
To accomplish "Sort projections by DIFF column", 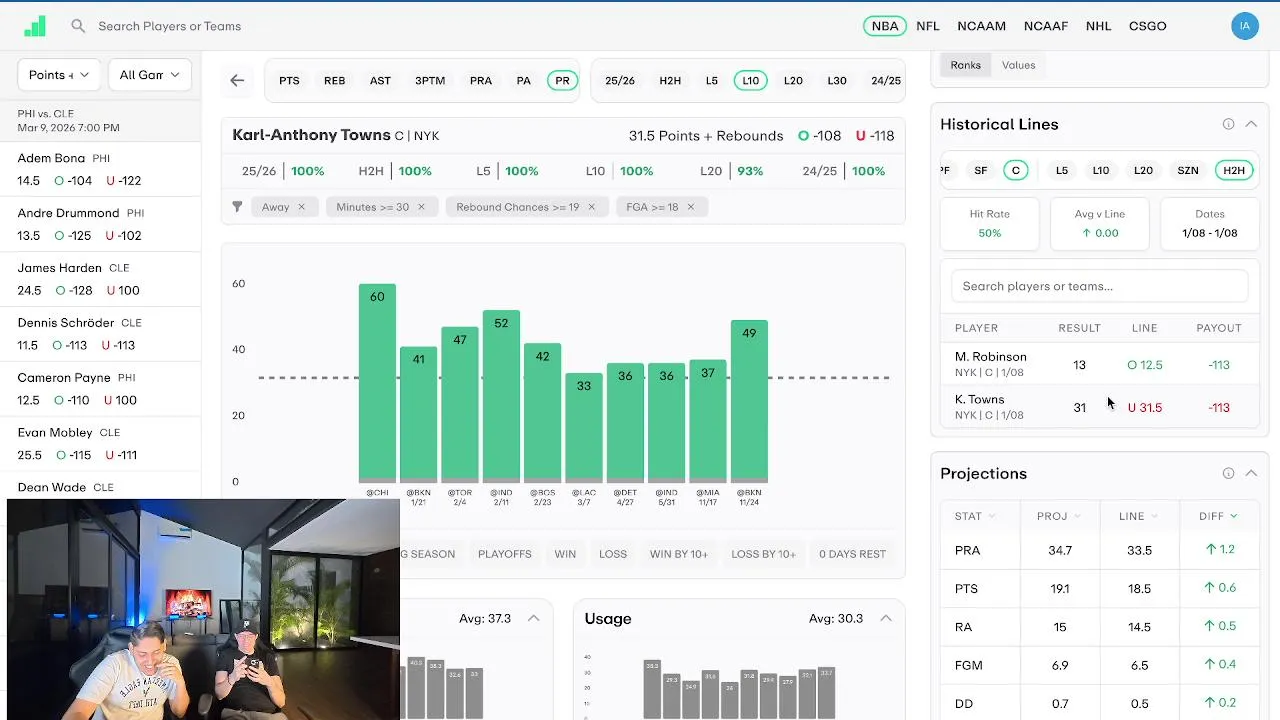I will click(x=1218, y=516).
